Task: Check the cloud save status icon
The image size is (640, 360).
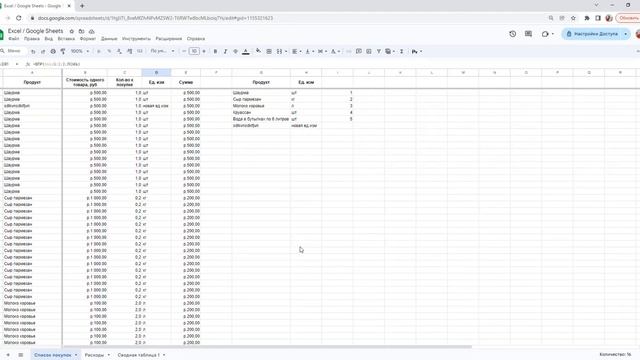Action: click(91, 31)
